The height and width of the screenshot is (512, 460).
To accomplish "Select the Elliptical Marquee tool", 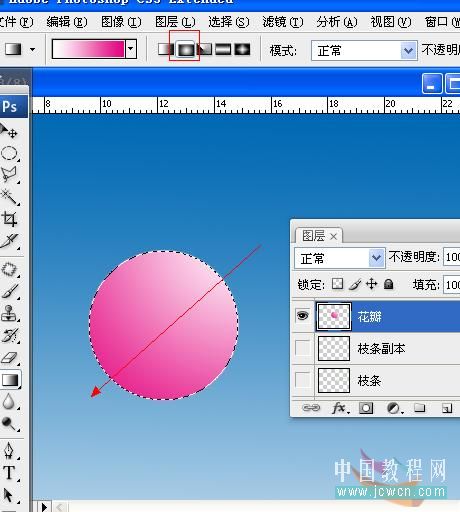I will point(9,154).
